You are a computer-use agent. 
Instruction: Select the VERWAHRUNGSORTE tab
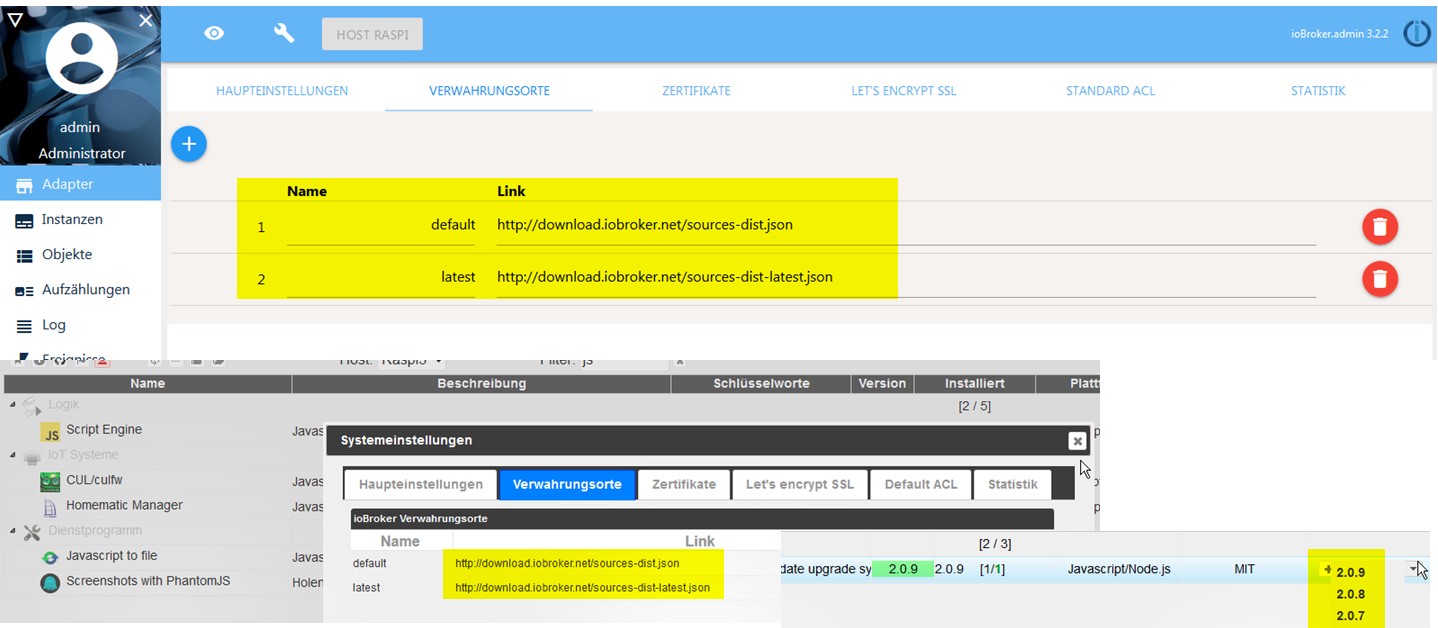point(489,90)
